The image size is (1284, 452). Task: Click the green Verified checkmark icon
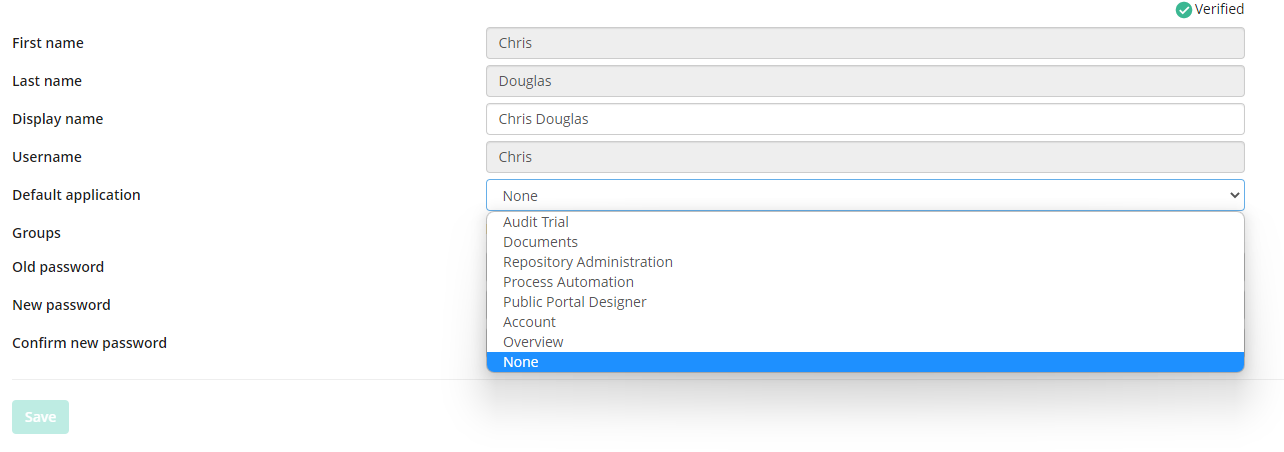click(1184, 10)
